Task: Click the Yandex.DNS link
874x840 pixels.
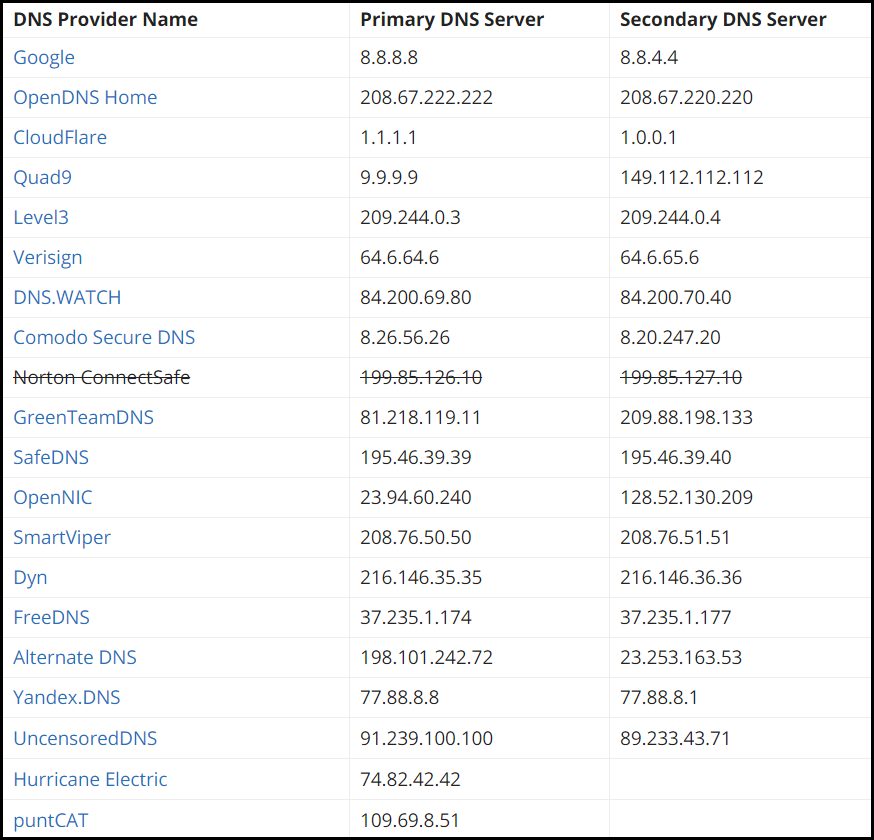Action: coord(67,698)
